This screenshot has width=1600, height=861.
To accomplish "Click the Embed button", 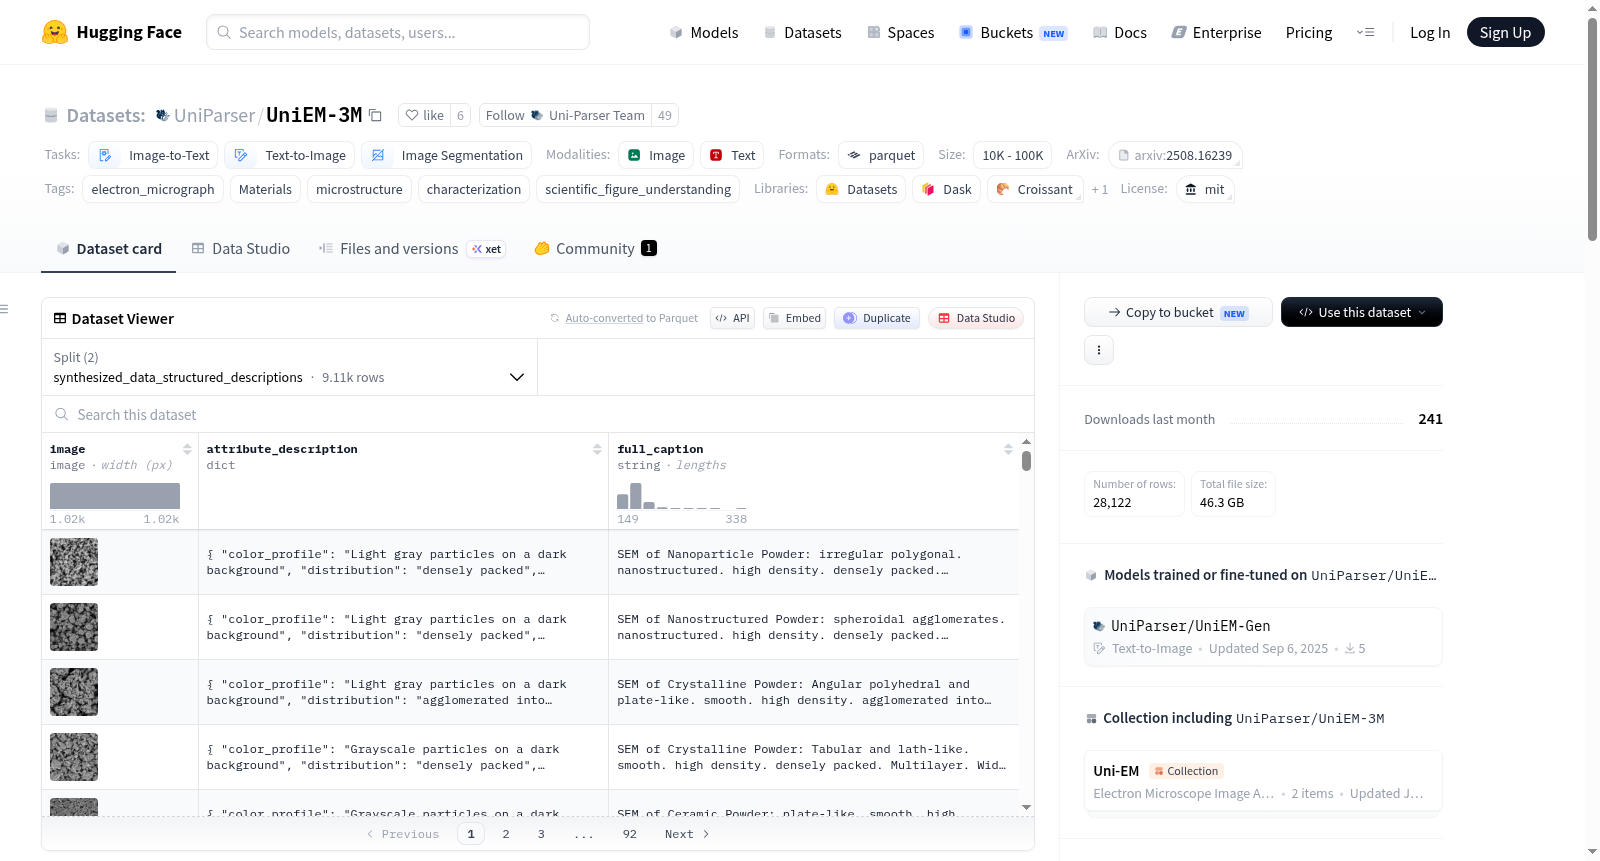I will [x=794, y=318].
